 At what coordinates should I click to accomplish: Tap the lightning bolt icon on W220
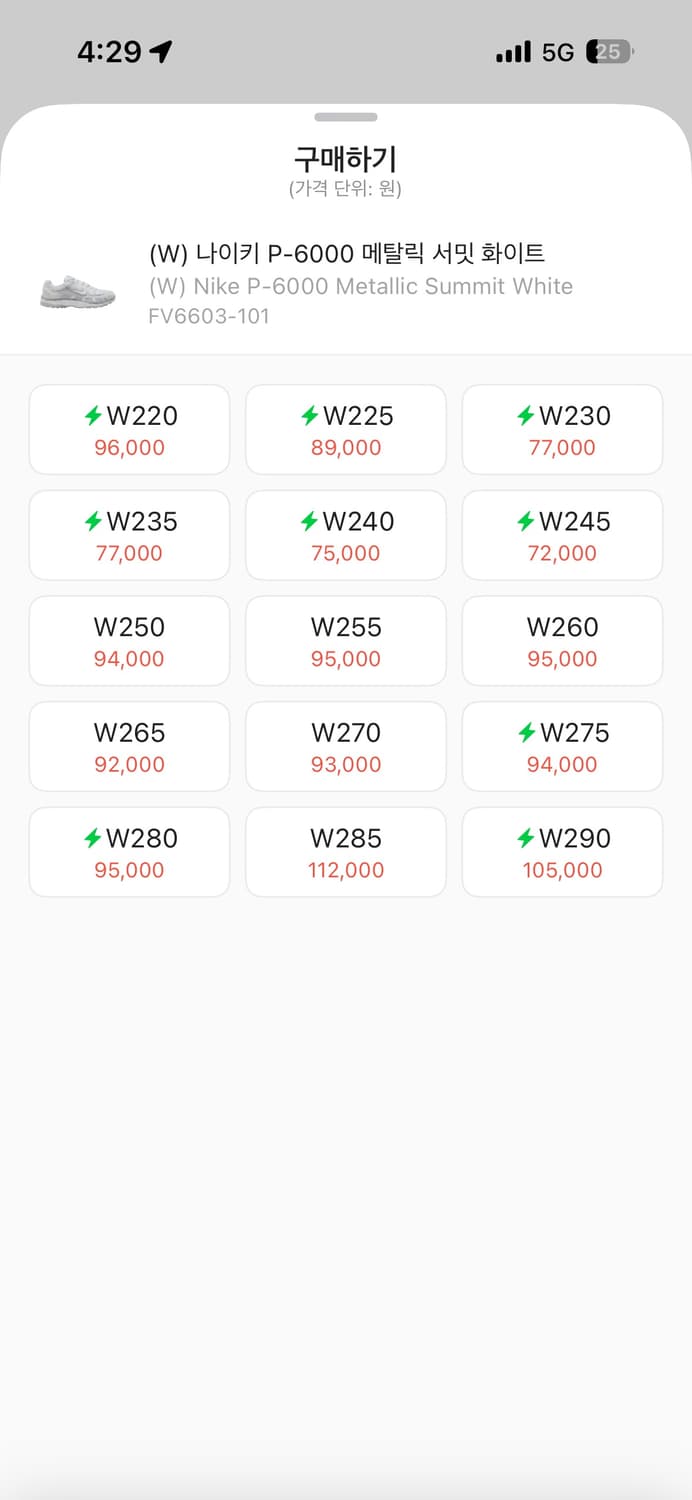[x=93, y=415]
